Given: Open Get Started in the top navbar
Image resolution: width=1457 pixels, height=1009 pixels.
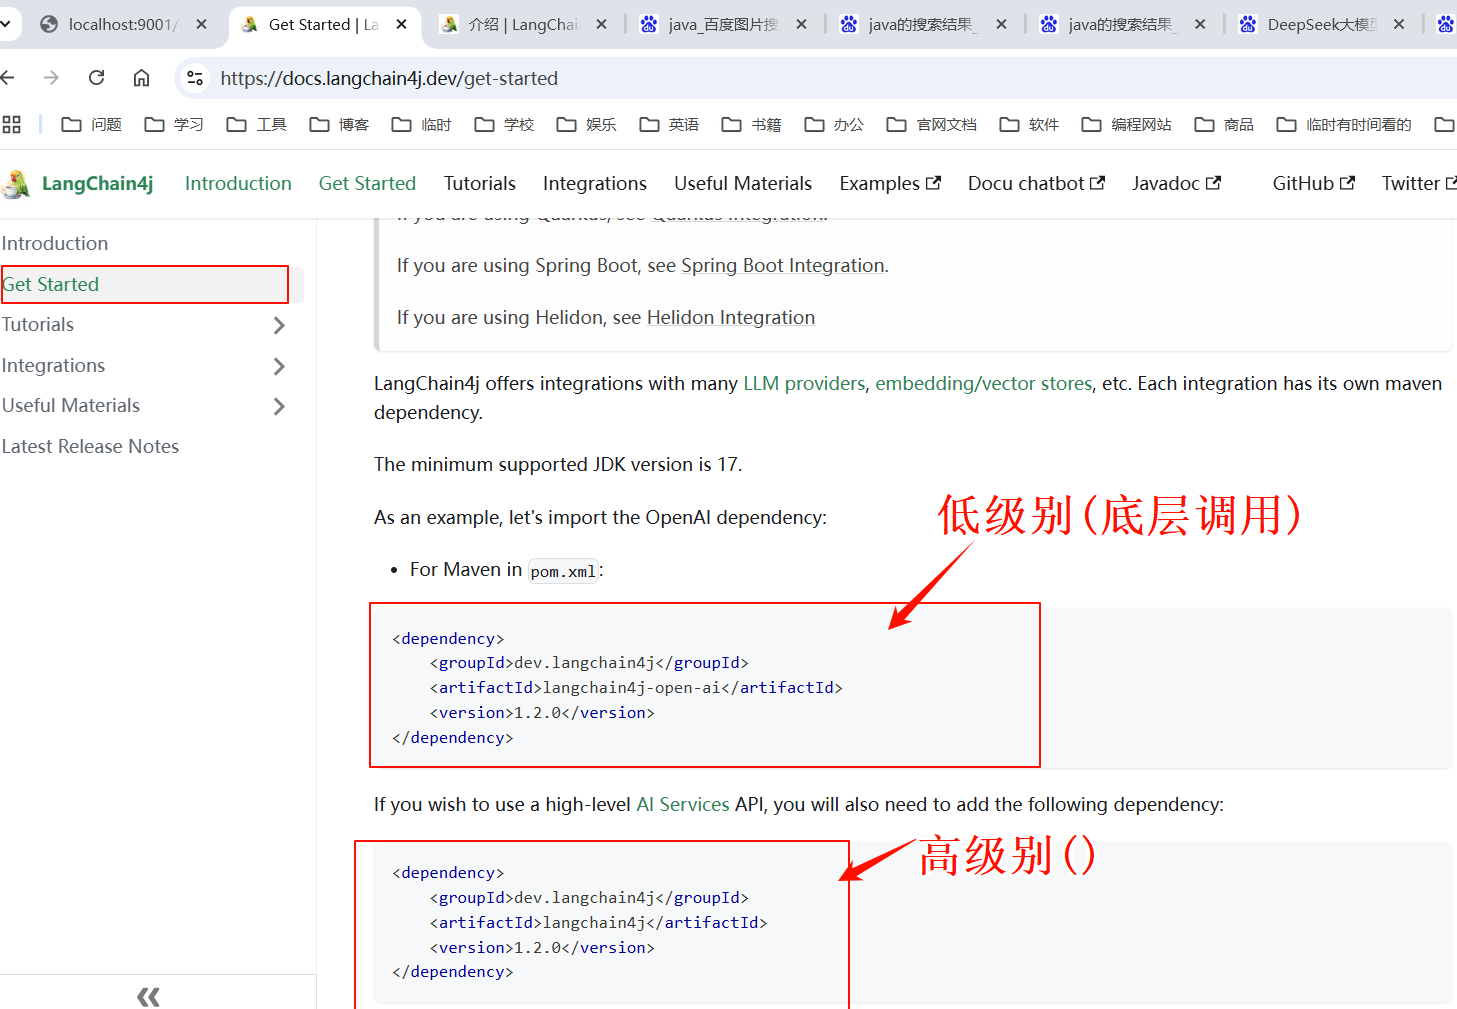Looking at the screenshot, I should pos(367,183).
